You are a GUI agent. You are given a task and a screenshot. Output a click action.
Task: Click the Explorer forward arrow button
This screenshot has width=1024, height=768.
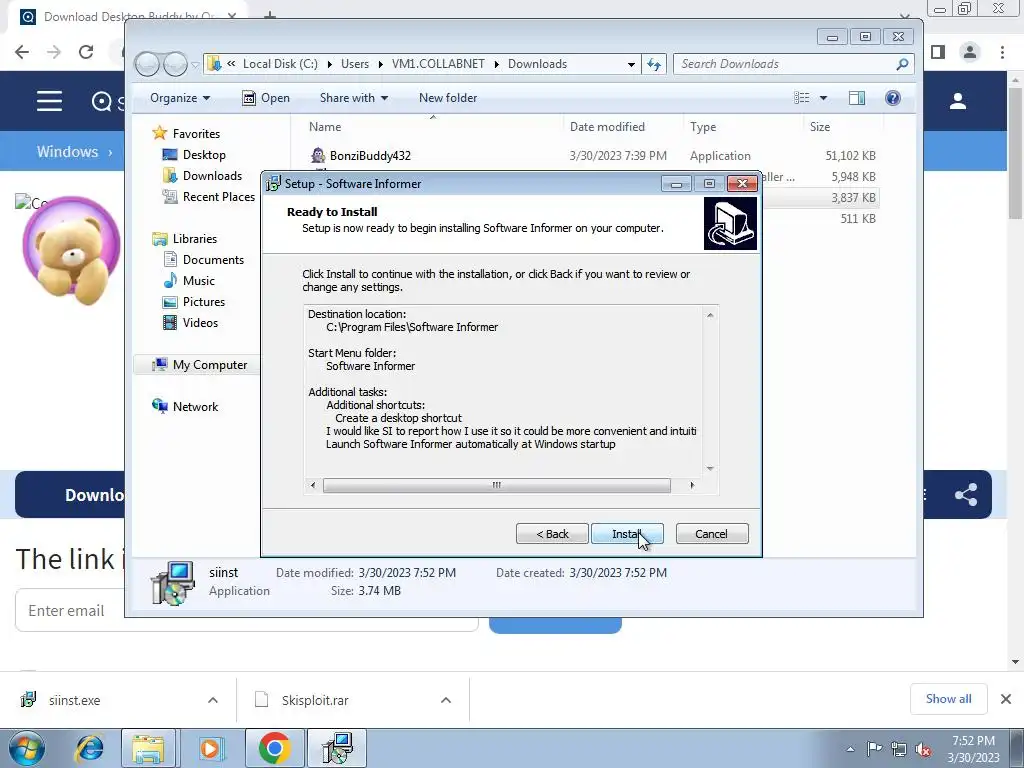coord(175,64)
